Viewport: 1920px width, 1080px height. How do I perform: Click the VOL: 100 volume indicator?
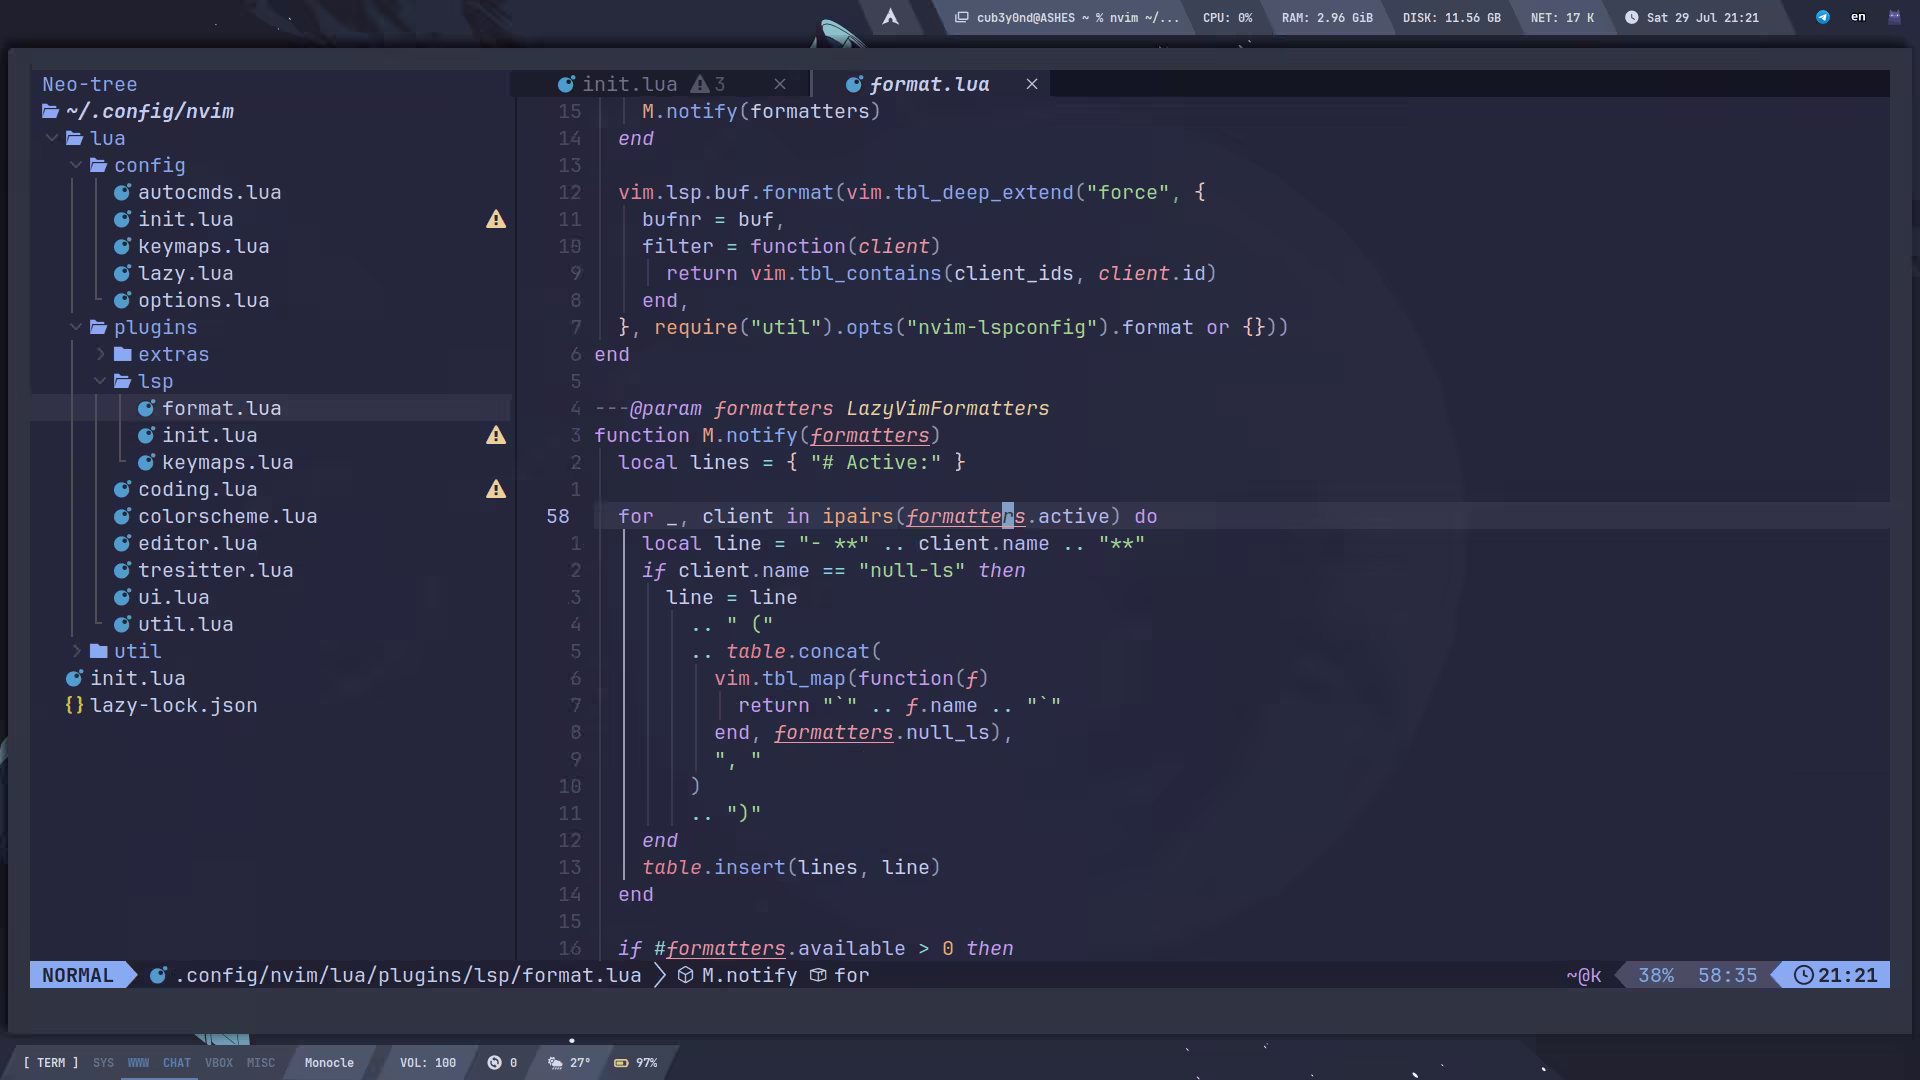coord(427,1063)
